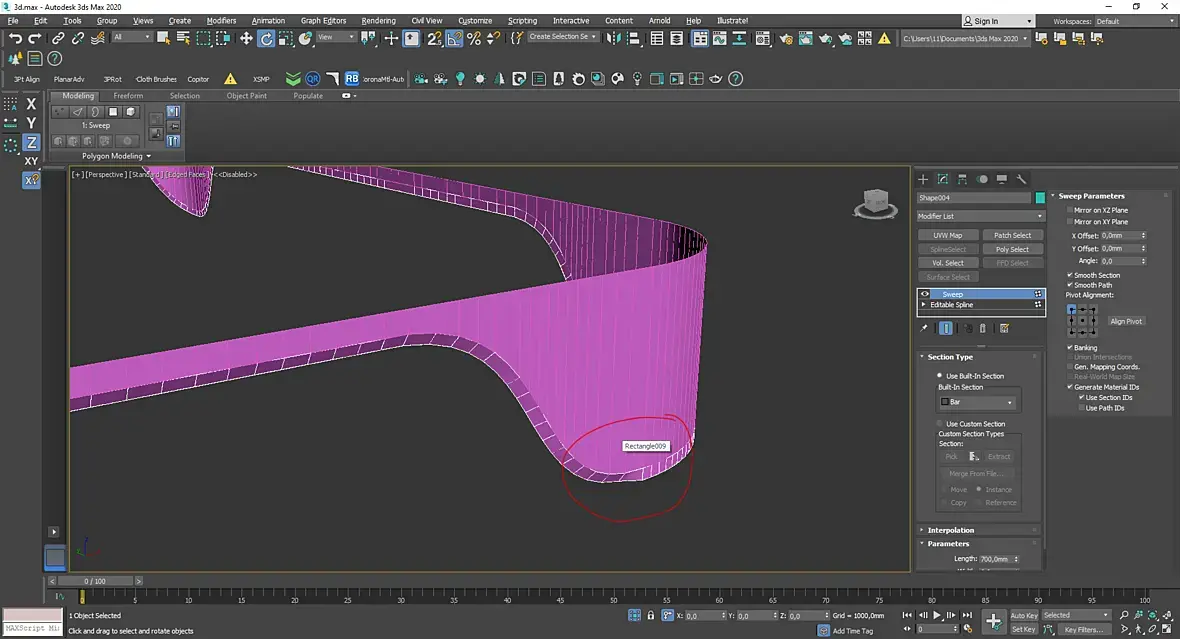Toggle the Angle Snap icon
Viewport: 1180px width, 639px height.
coord(453,38)
